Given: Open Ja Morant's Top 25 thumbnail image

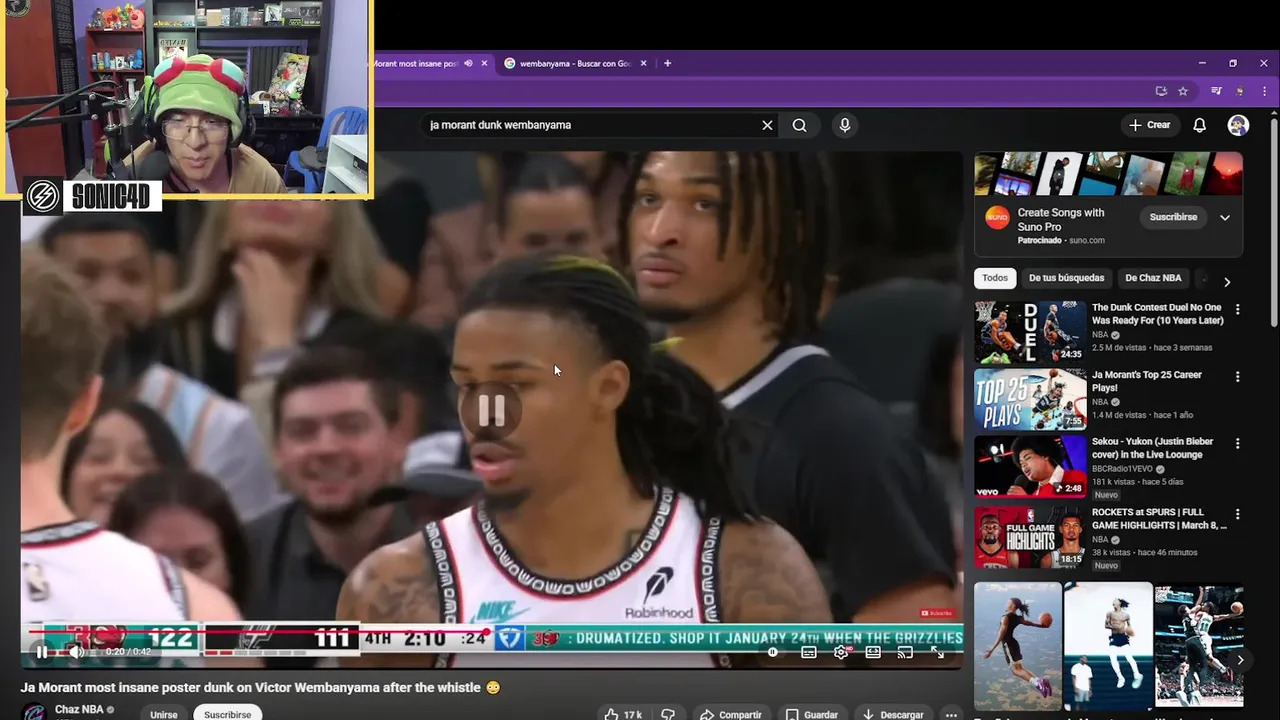Looking at the screenshot, I should [x=1030, y=399].
